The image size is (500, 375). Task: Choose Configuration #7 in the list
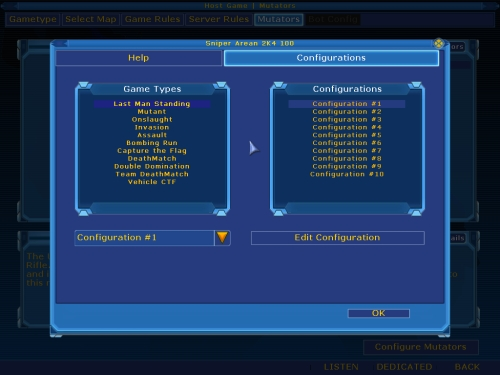coord(347,151)
